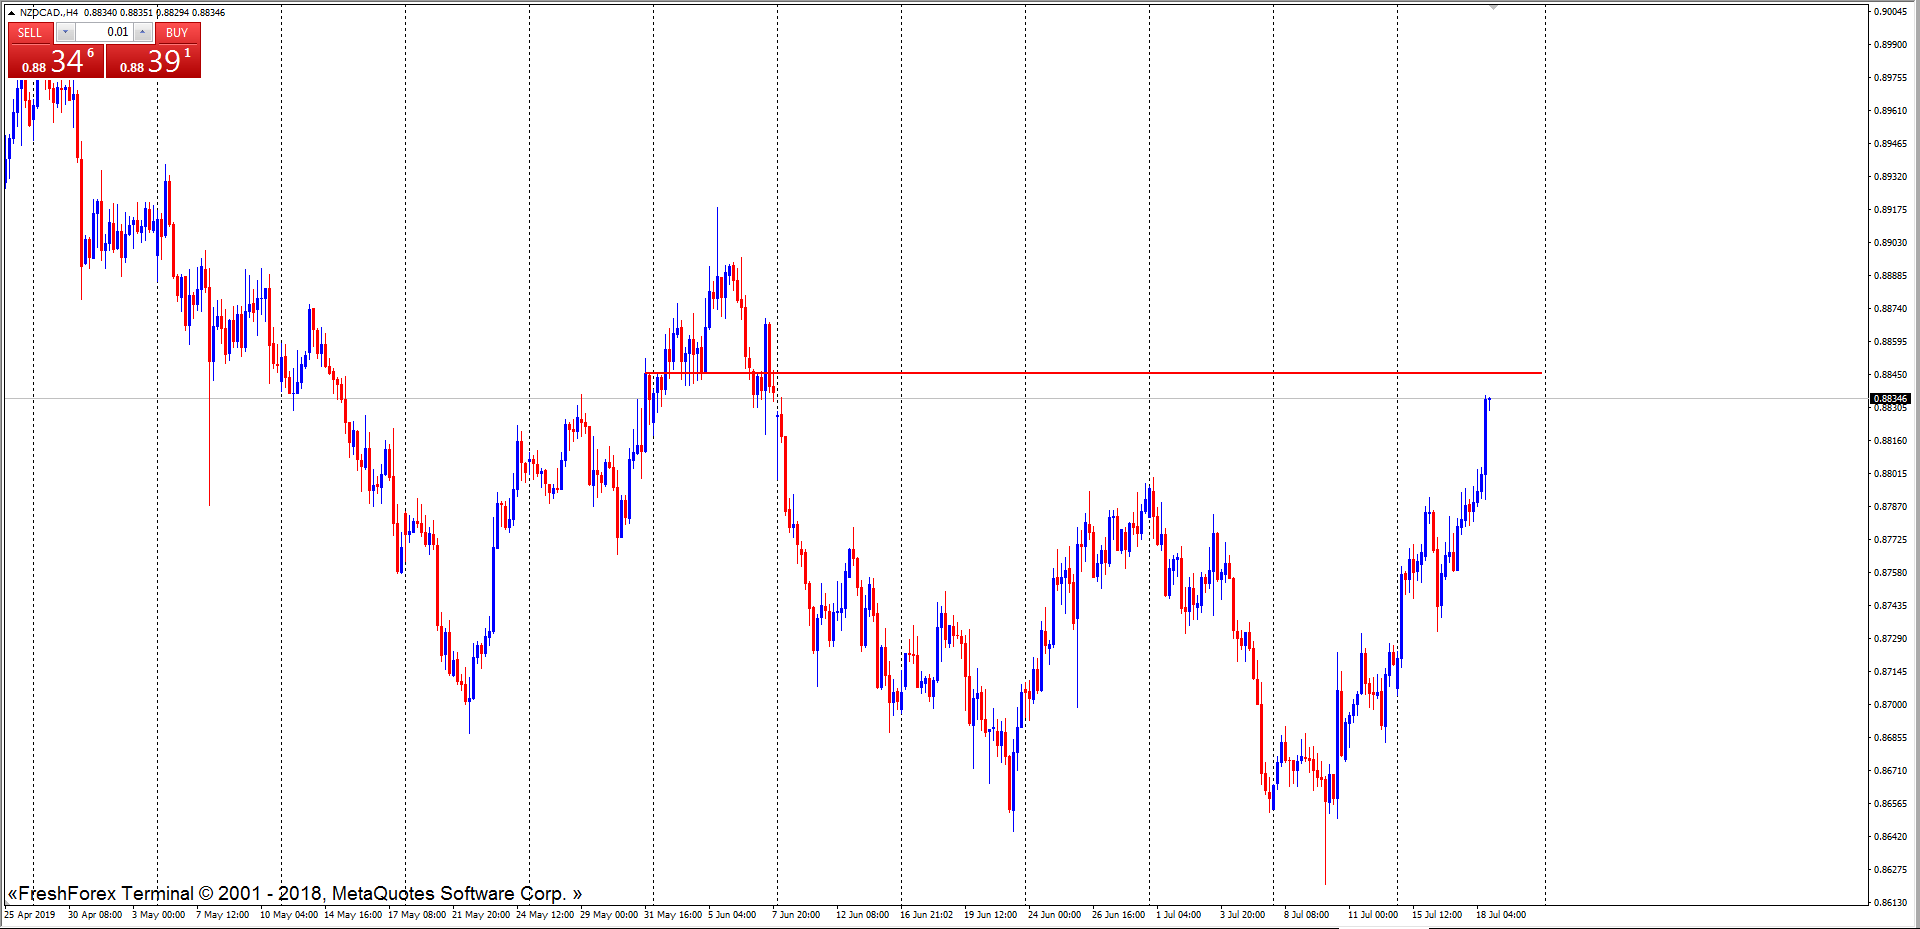Viewport: 1920px width, 929px height.
Task: Click the buy price 0.88 39 tile
Action: [153, 62]
